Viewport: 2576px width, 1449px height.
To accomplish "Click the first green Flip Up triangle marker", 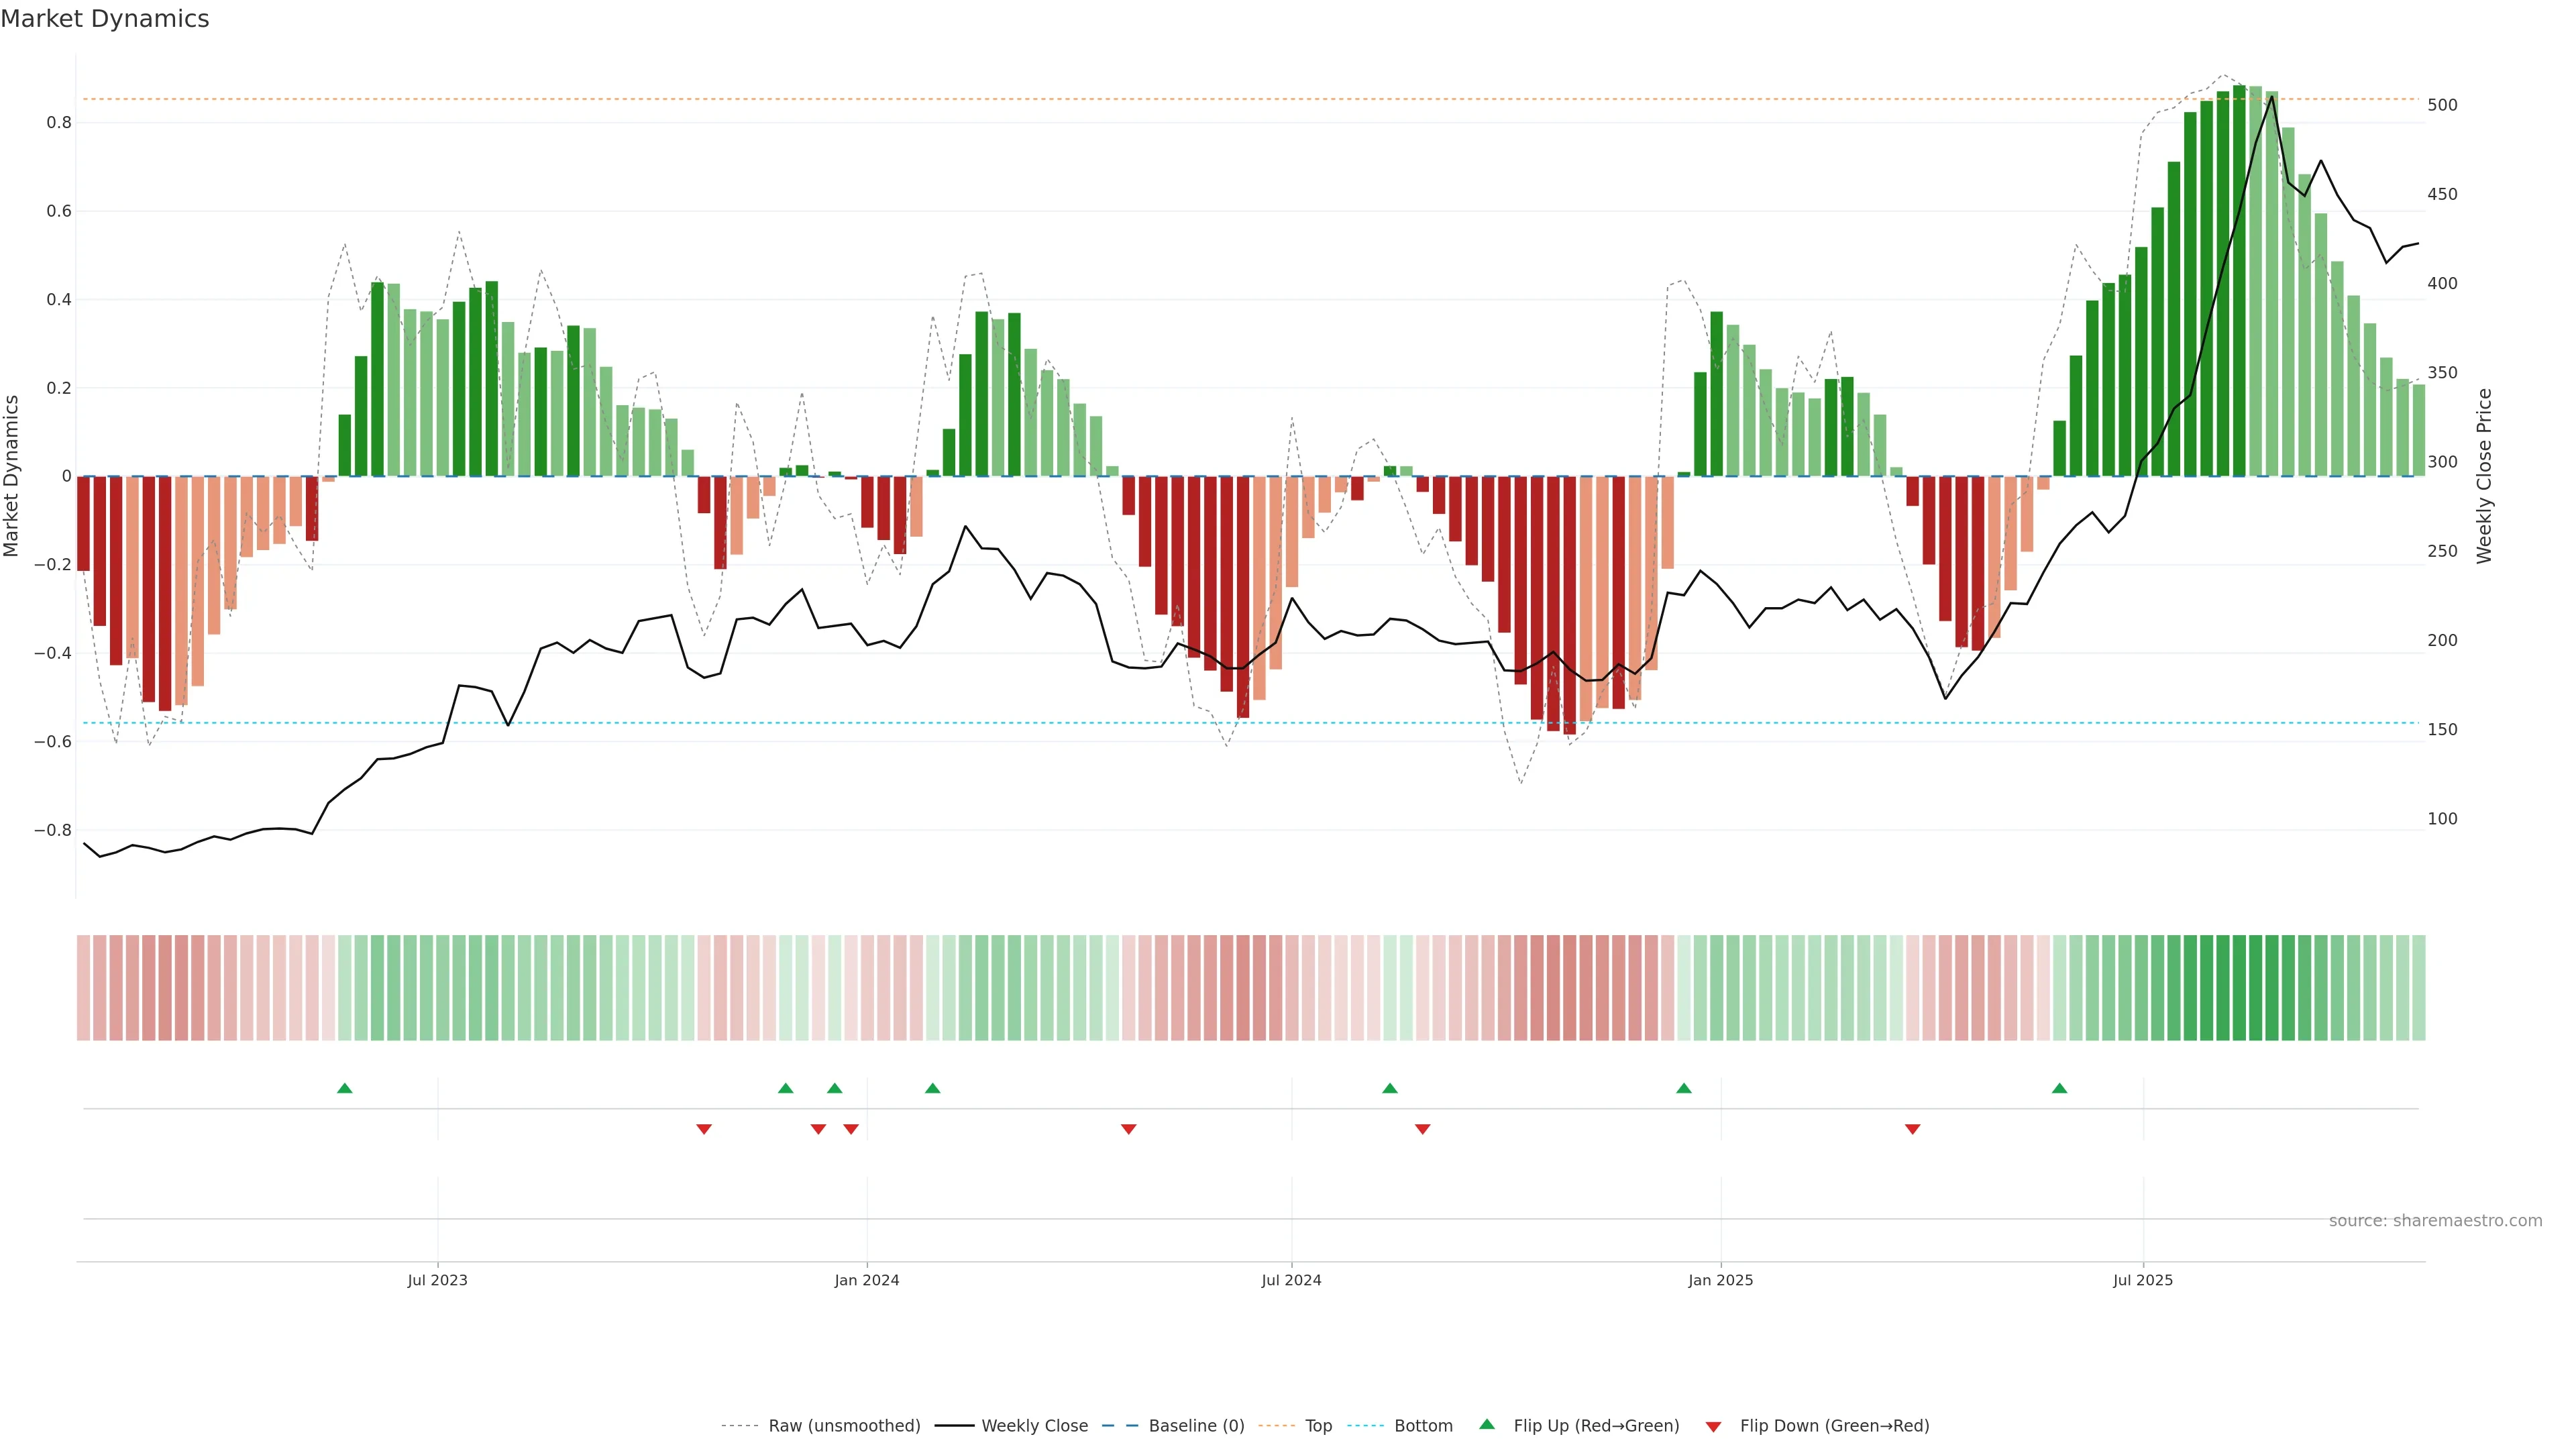I will 345,1088.
